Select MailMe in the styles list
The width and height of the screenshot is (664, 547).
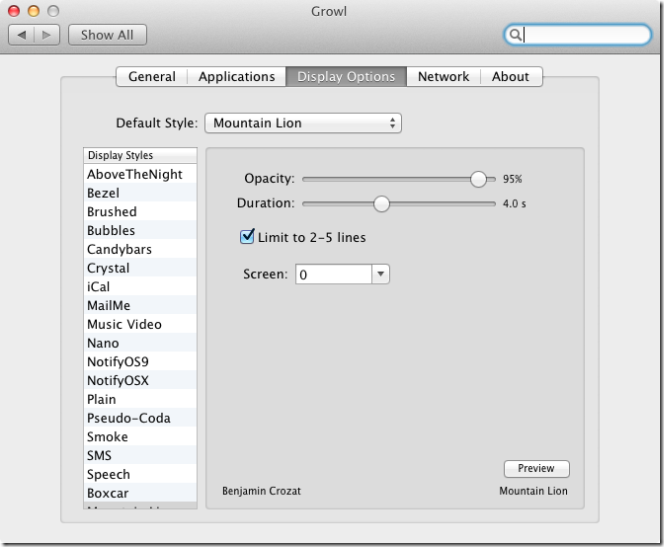point(140,305)
